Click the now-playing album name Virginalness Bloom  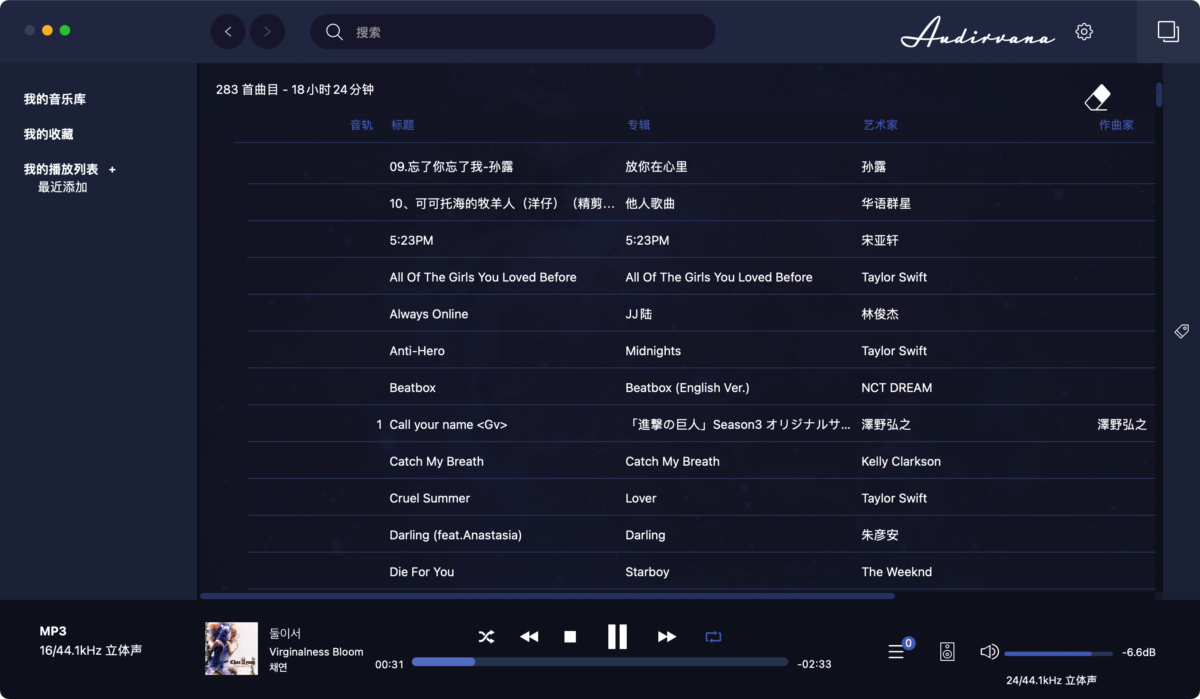point(316,652)
